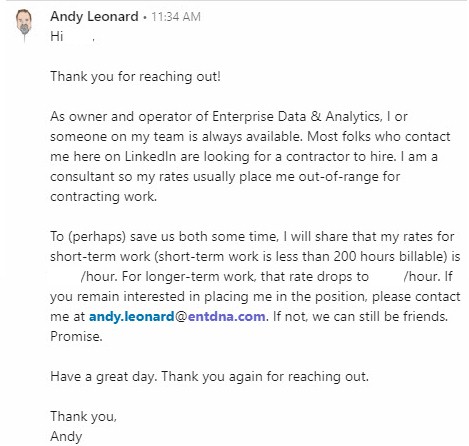Click the 'Thank you for reaching out!' sentence
The height and width of the screenshot is (446, 469).
135,76
